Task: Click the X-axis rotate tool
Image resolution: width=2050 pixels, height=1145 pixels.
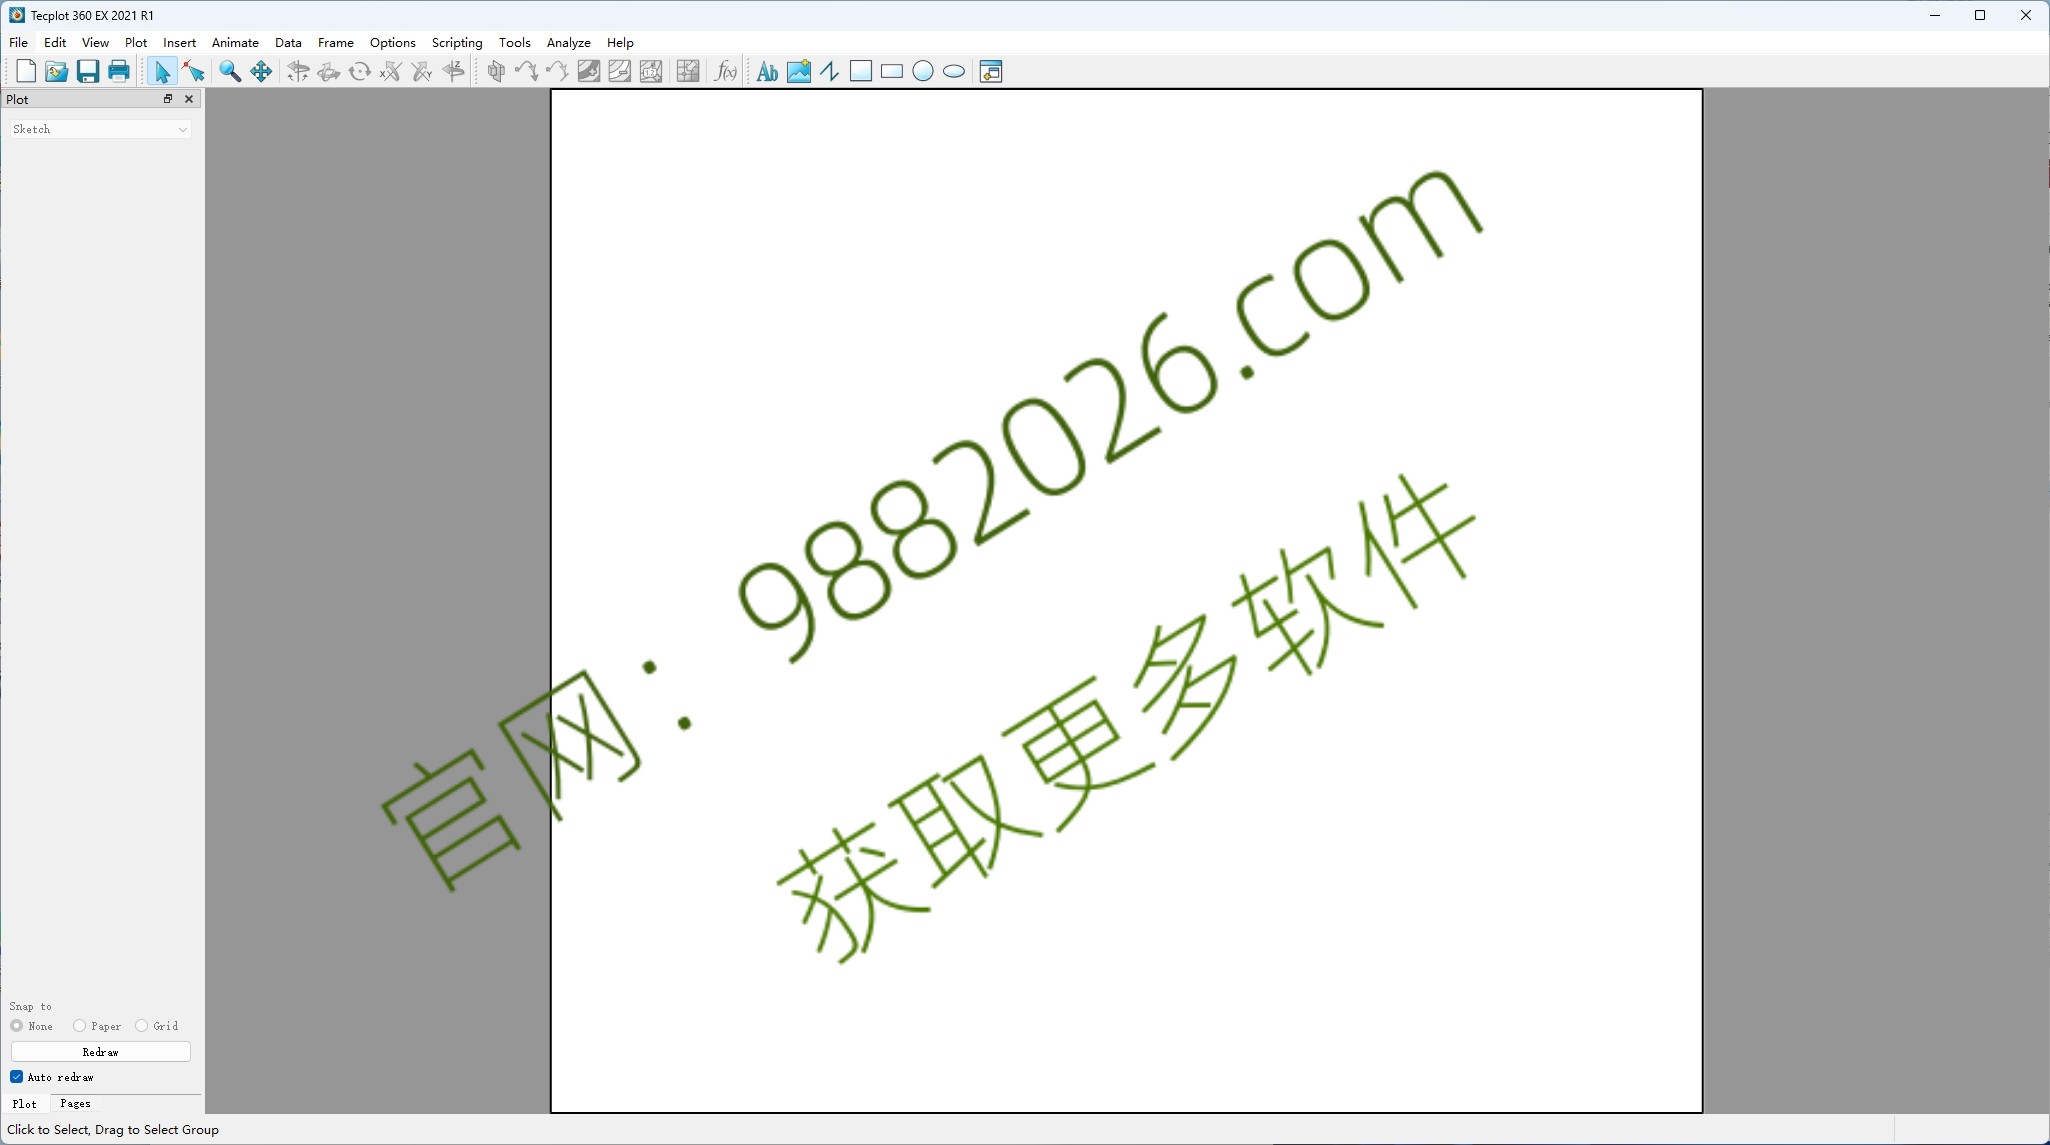Action: 391,71
